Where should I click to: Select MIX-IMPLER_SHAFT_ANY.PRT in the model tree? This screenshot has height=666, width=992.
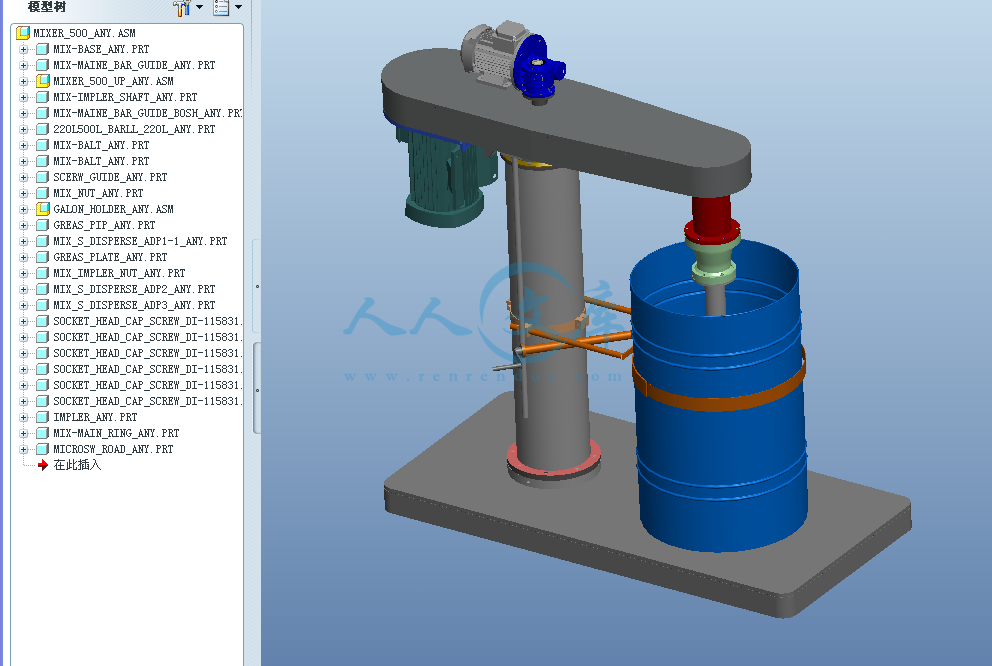[125, 97]
